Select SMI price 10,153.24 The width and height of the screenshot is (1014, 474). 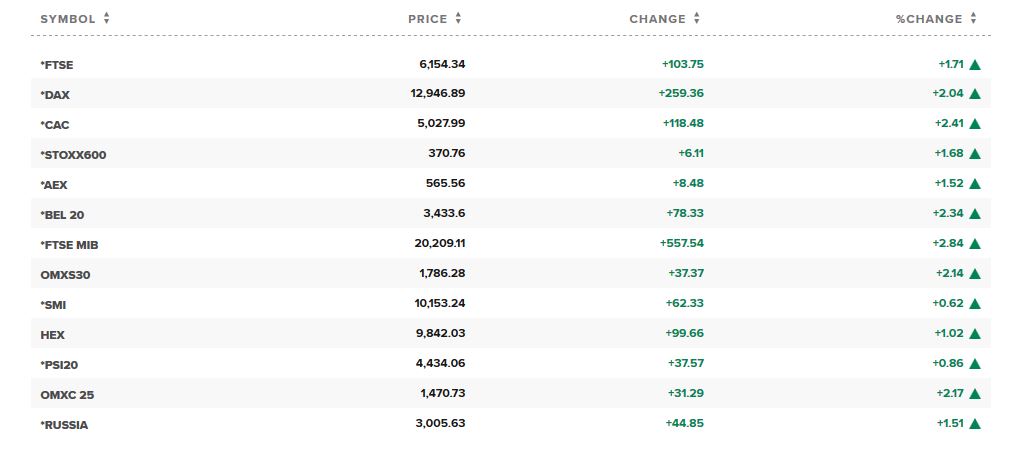(x=440, y=303)
